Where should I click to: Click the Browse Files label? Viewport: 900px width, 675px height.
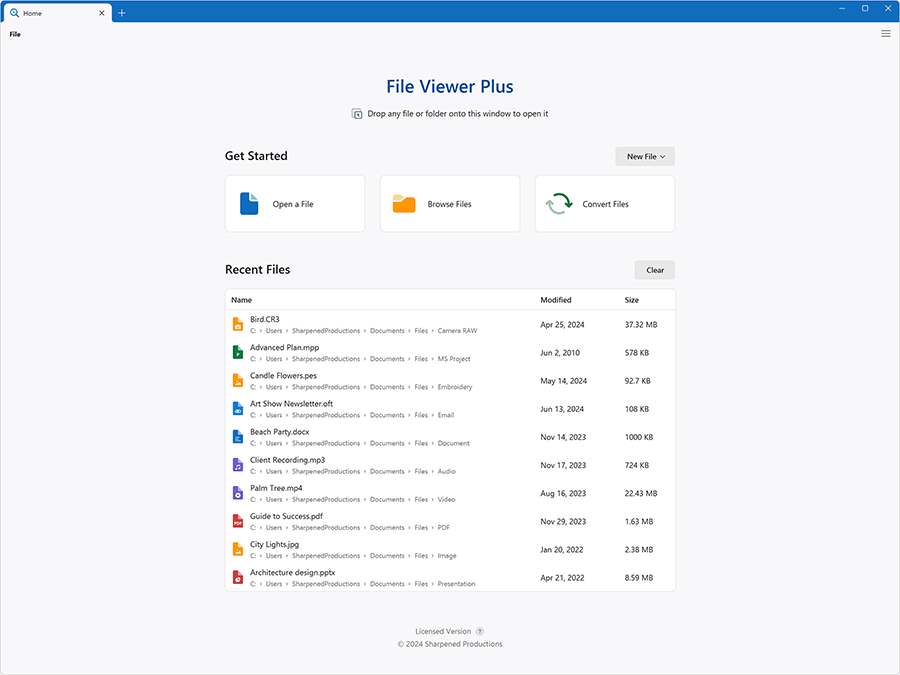coord(449,204)
